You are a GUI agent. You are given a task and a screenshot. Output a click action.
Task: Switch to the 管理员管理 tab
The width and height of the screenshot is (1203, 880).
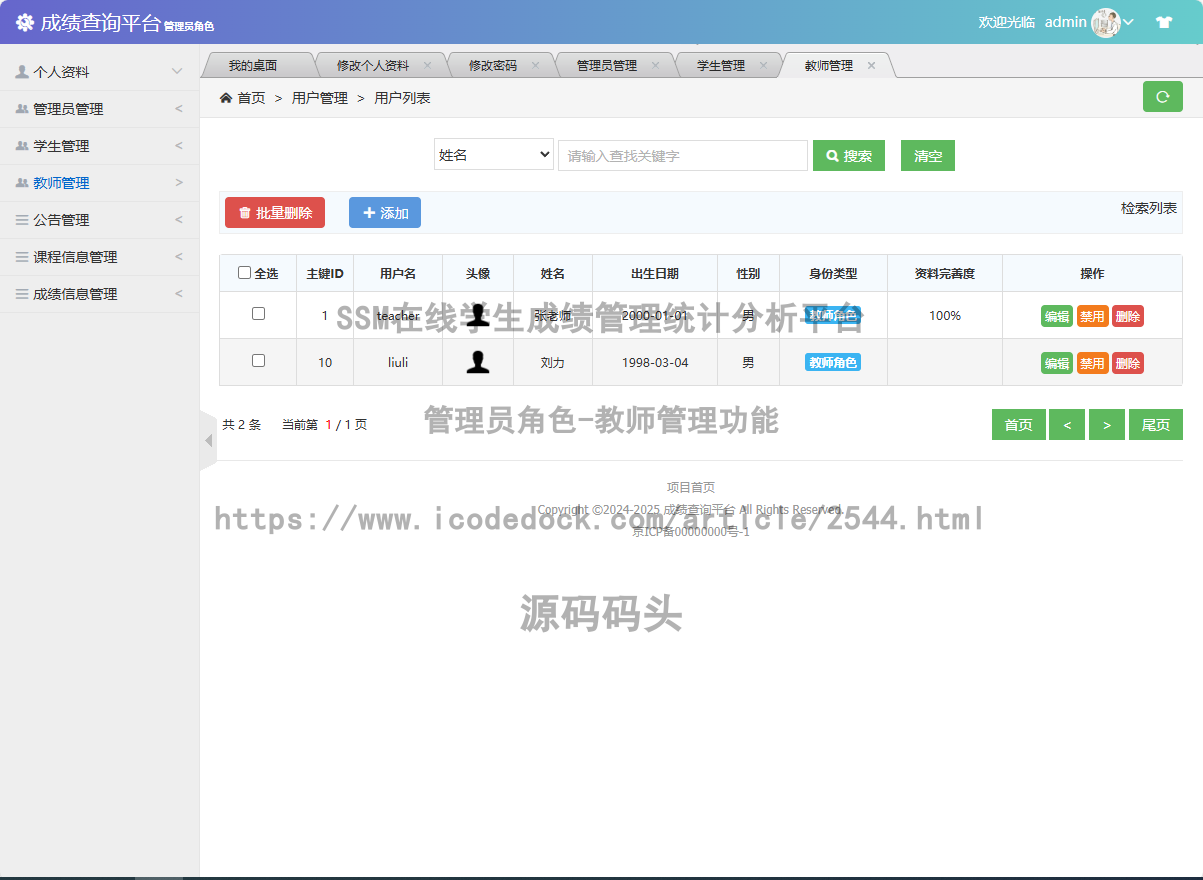[x=606, y=65]
